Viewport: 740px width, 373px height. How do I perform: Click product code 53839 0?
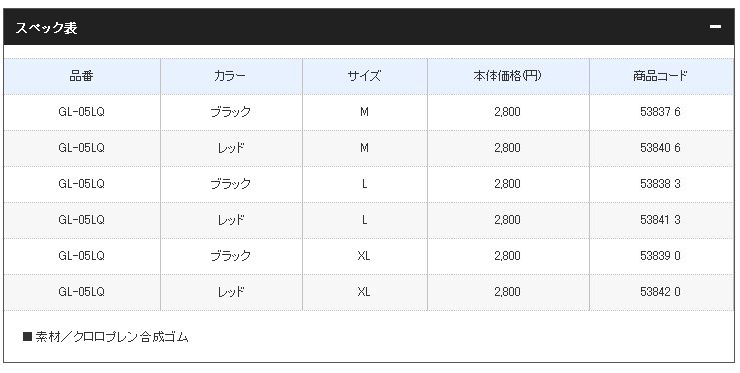pyautogui.click(x=660, y=255)
